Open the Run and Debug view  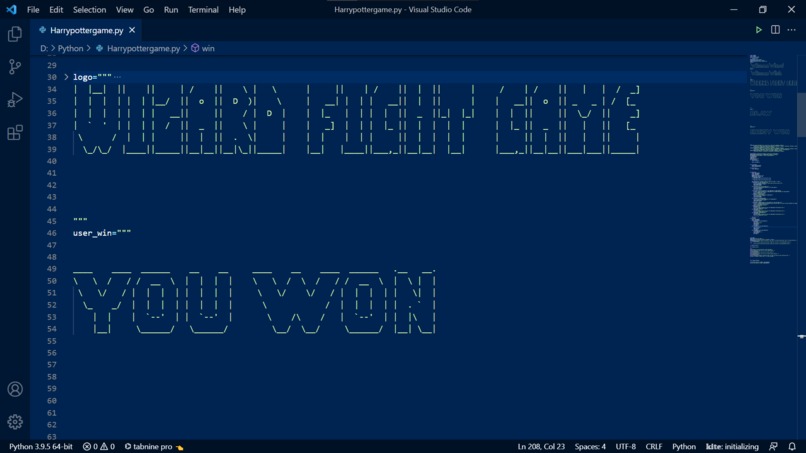tap(15, 100)
